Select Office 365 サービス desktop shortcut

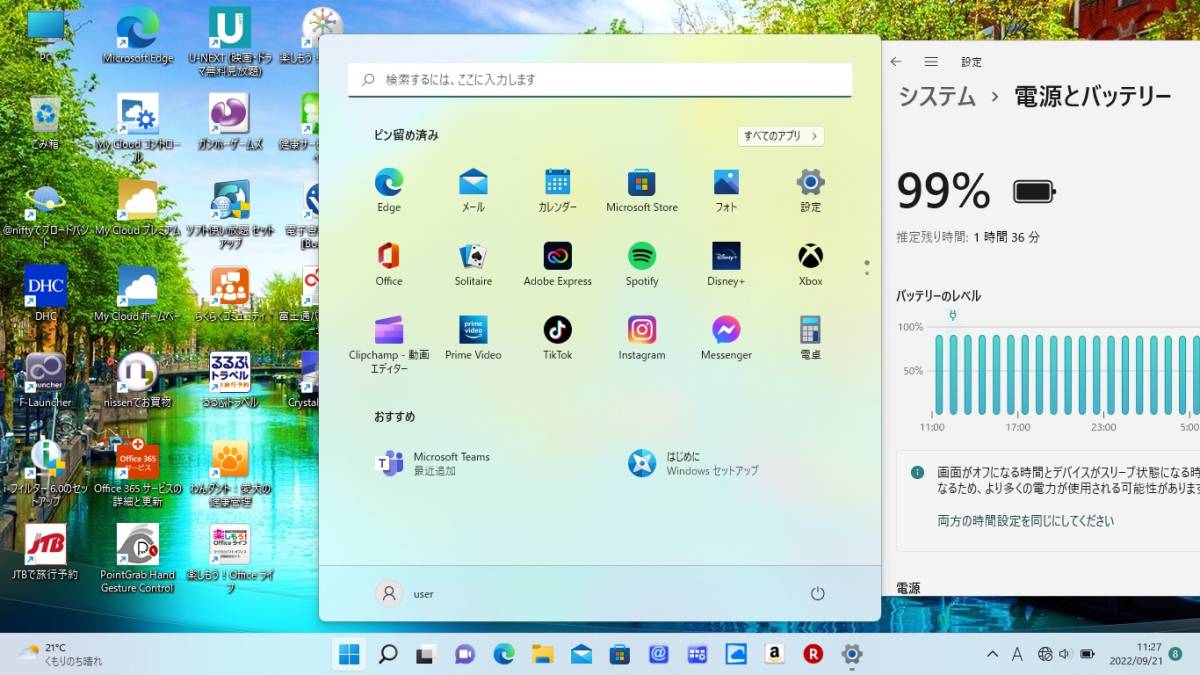click(x=138, y=473)
